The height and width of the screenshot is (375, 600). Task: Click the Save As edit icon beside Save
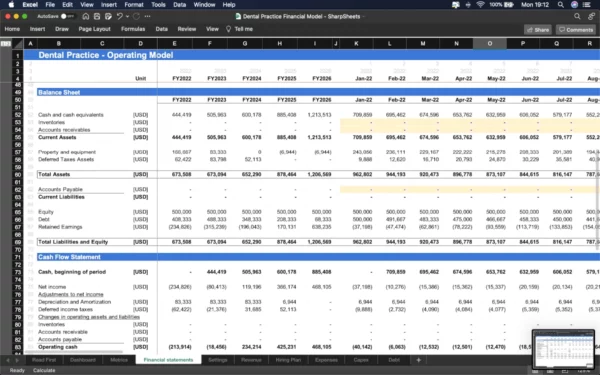click(108, 16)
